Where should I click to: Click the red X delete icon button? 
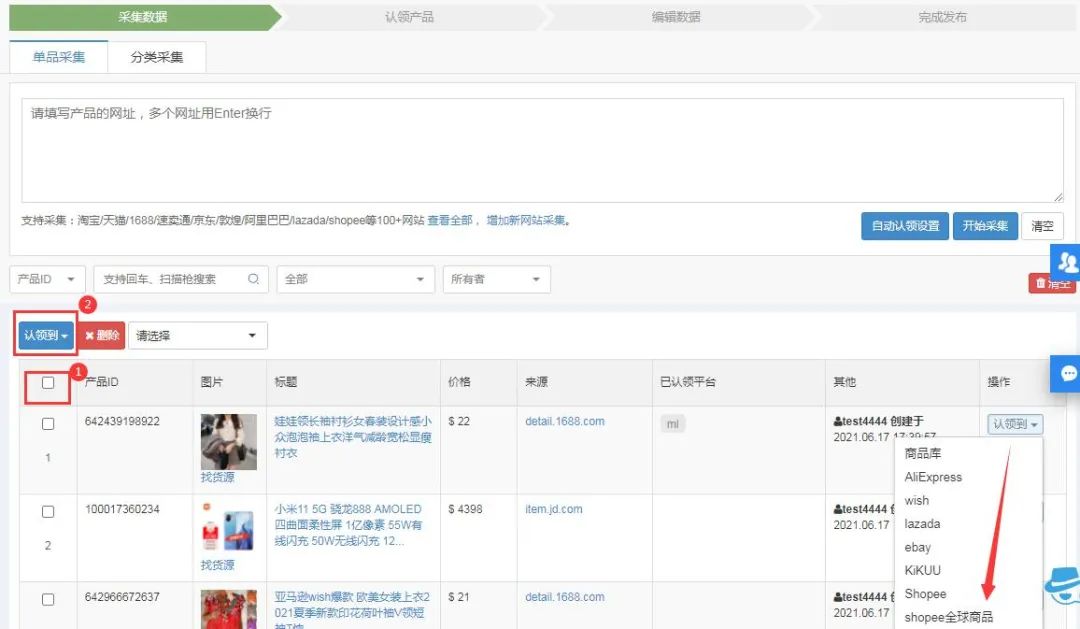[x=101, y=335]
